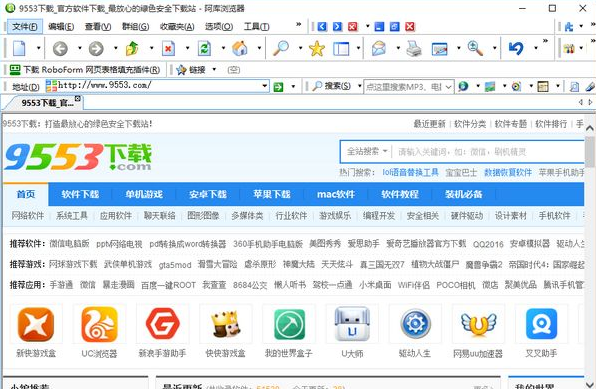Toggle the side panel layout icon
This screenshot has width=596, height=389.
click(341, 49)
